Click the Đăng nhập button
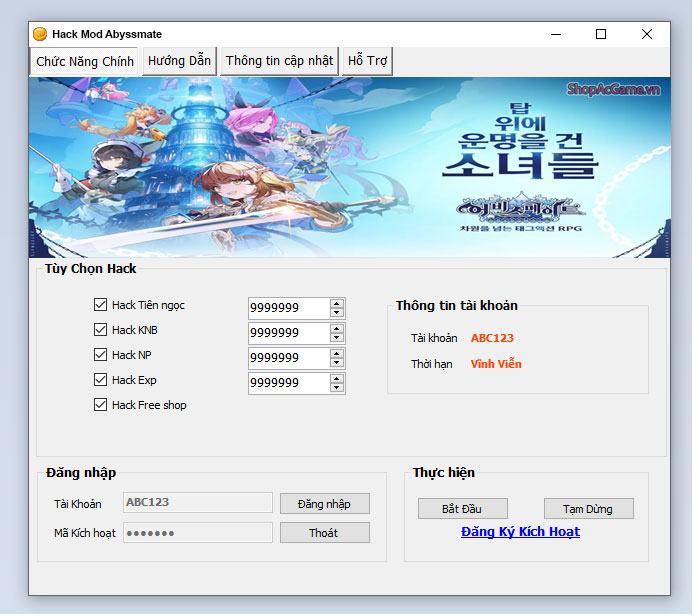 pos(324,504)
